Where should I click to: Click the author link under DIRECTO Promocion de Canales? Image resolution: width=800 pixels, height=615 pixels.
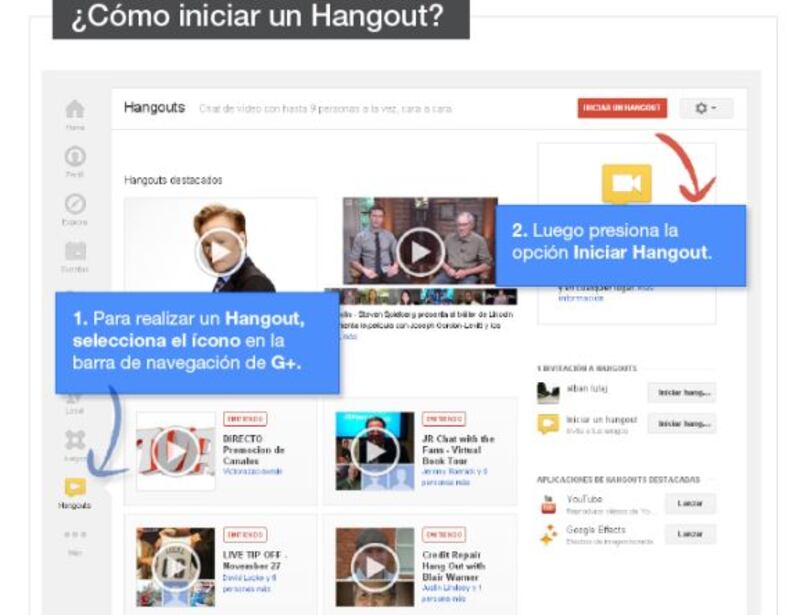coord(253,472)
